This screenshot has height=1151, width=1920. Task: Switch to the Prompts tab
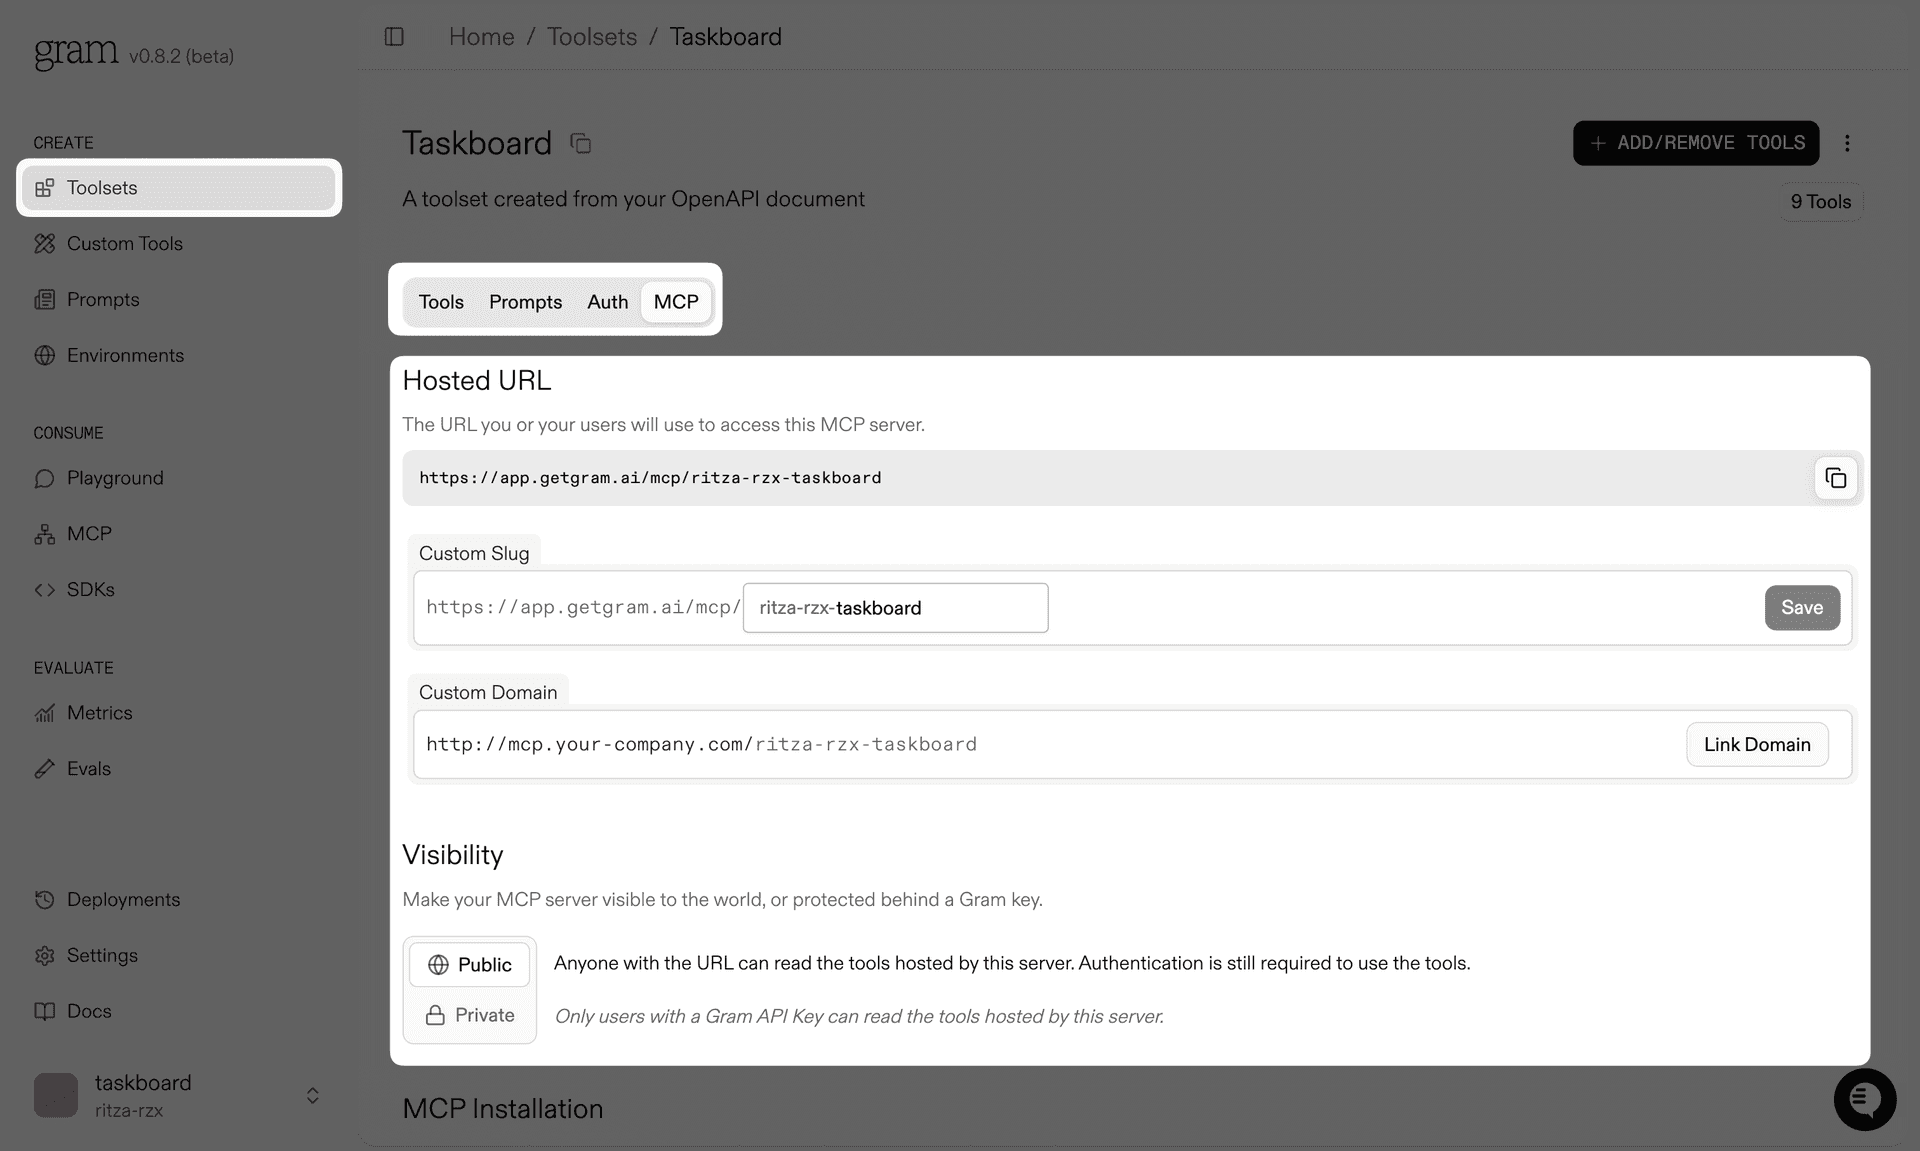(x=525, y=301)
